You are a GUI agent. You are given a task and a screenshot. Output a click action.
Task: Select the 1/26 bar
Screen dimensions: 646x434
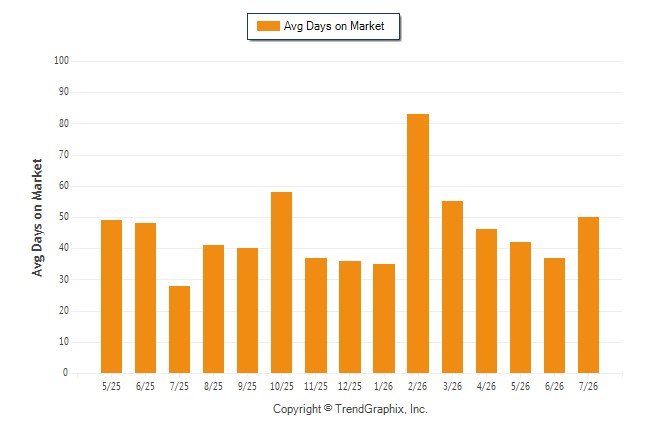pos(384,319)
